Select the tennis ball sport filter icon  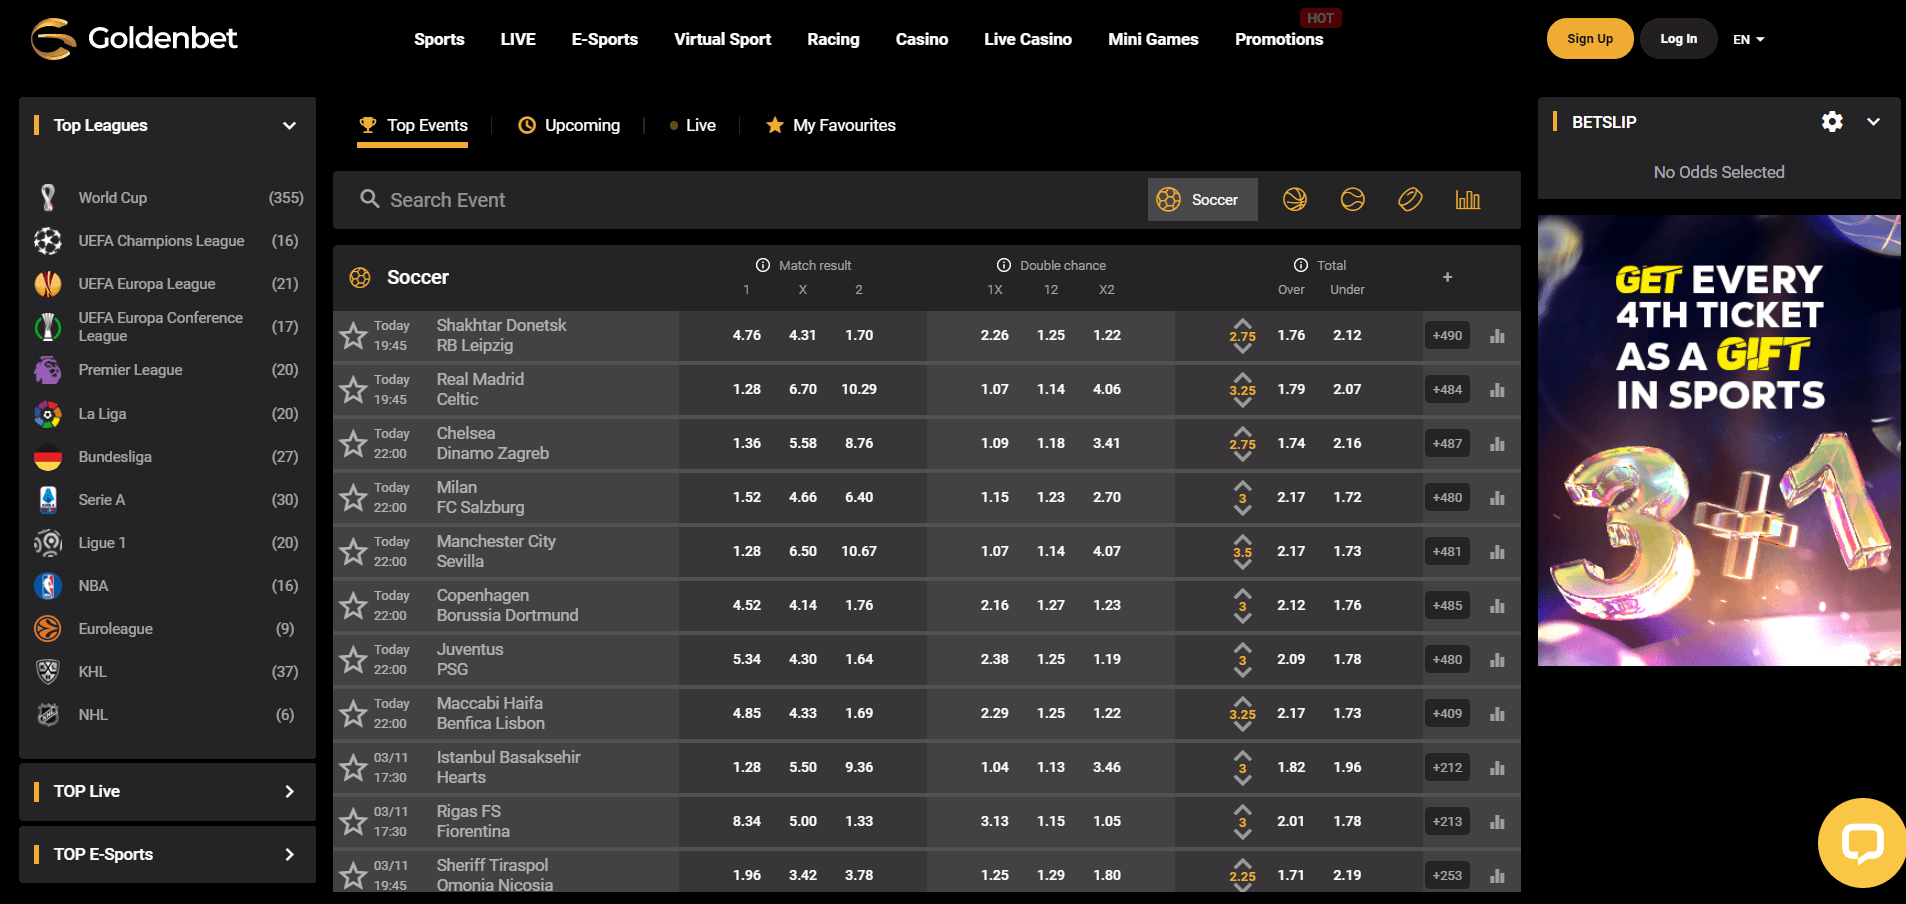click(x=1353, y=200)
